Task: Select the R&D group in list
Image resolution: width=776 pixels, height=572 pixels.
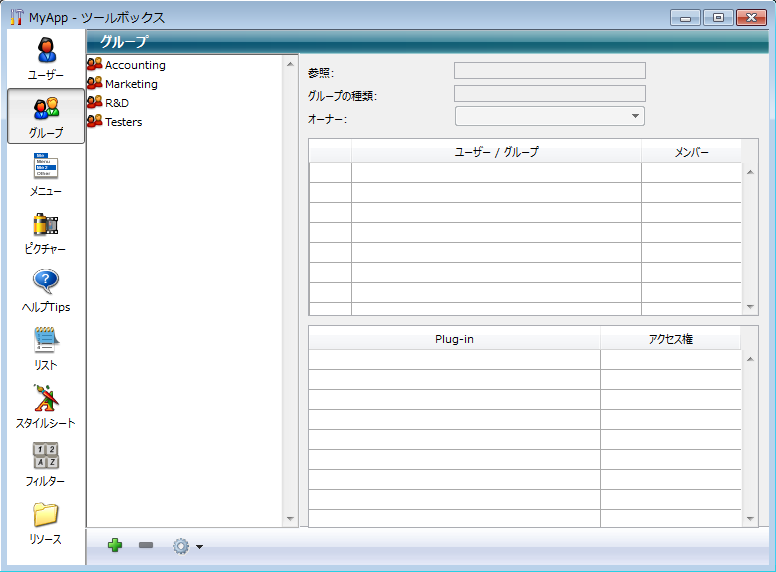Action: [x=116, y=103]
